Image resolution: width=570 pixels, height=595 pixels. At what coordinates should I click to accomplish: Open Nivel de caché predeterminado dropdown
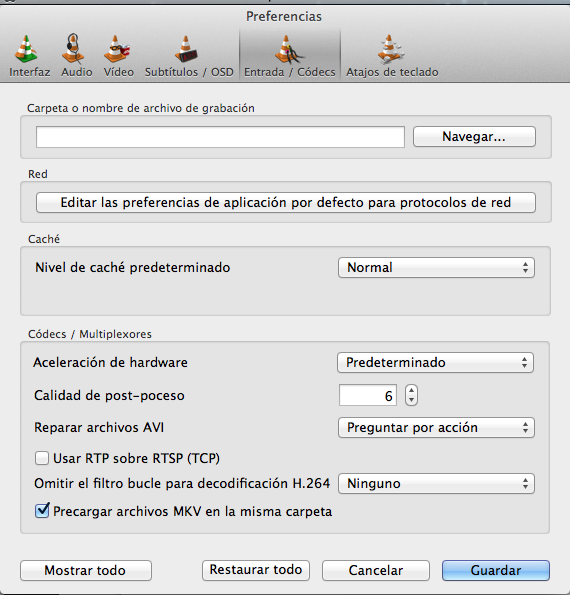click(x=436, y=268)
